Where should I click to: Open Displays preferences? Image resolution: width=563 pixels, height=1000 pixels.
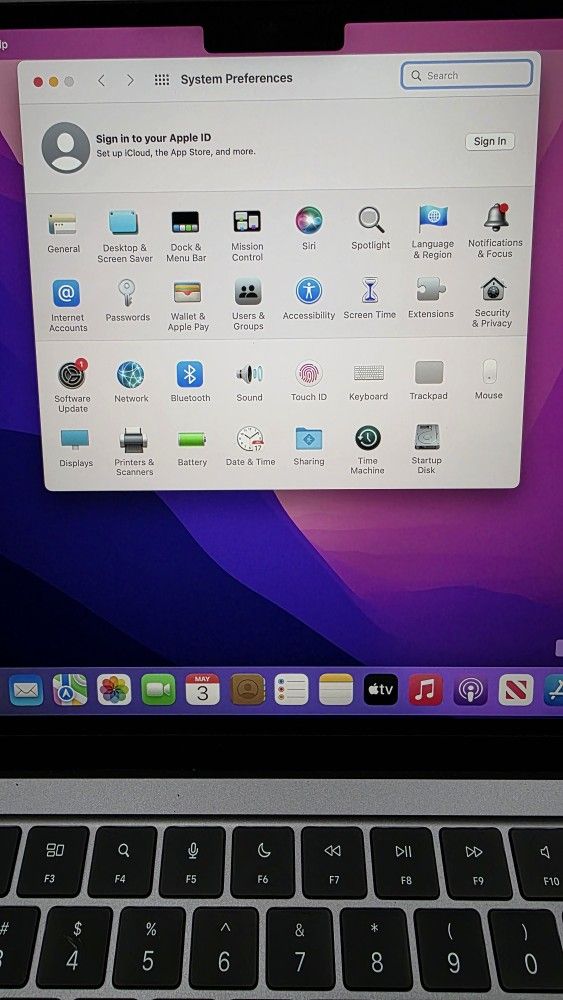(x=75, y=440)
